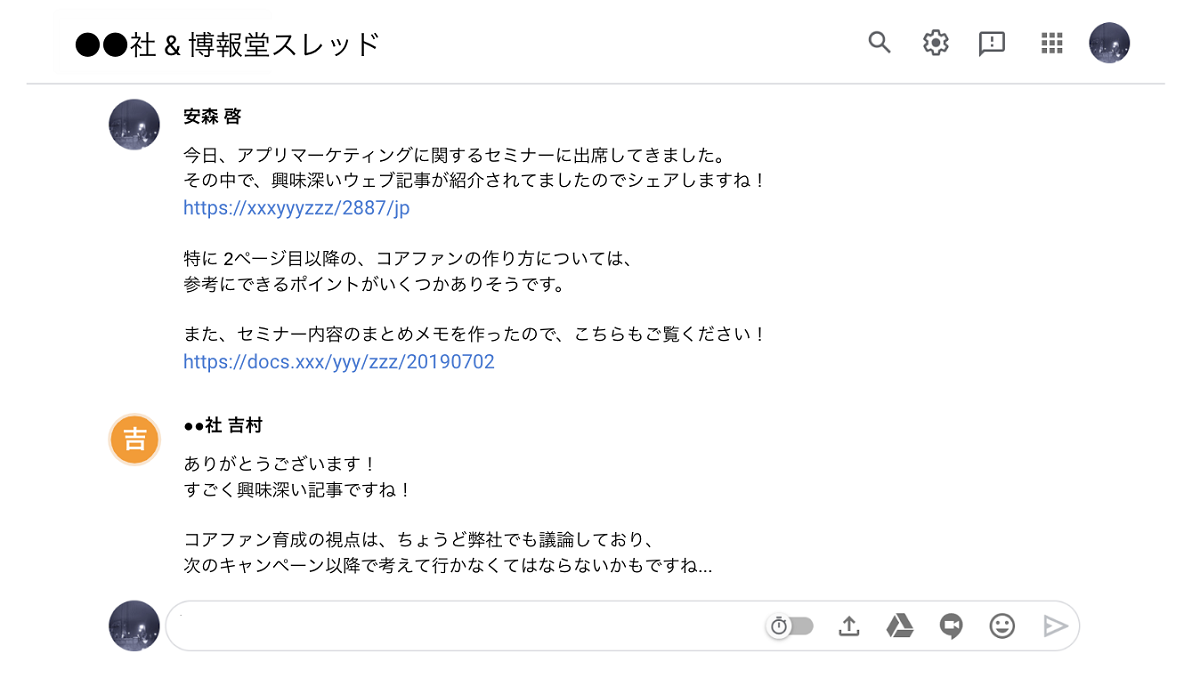Open the emoji picker
This screenshot has height=678, width=1200.
tap(1002, 626)
